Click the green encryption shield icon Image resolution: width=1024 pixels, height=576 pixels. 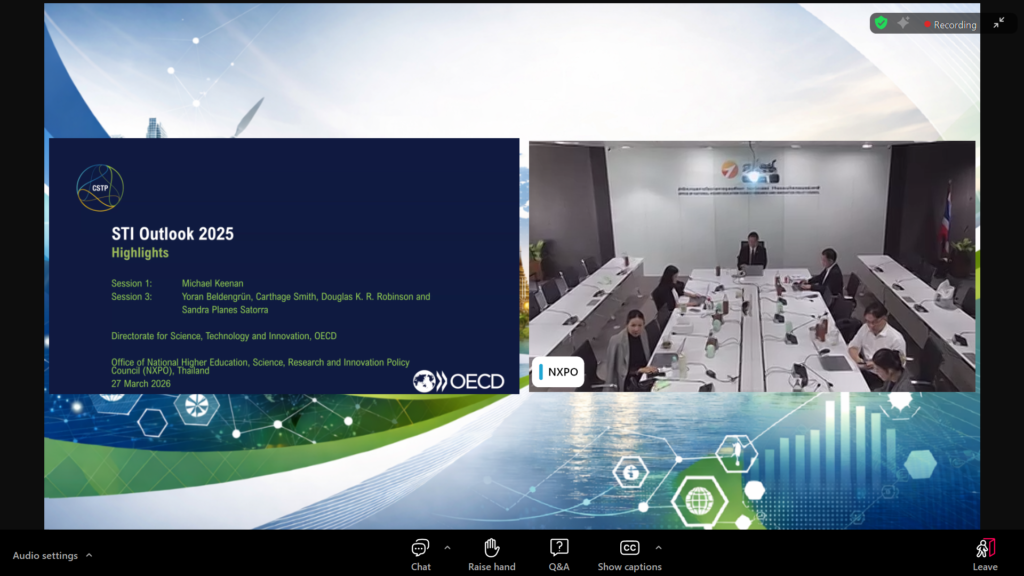click(881, 23)
